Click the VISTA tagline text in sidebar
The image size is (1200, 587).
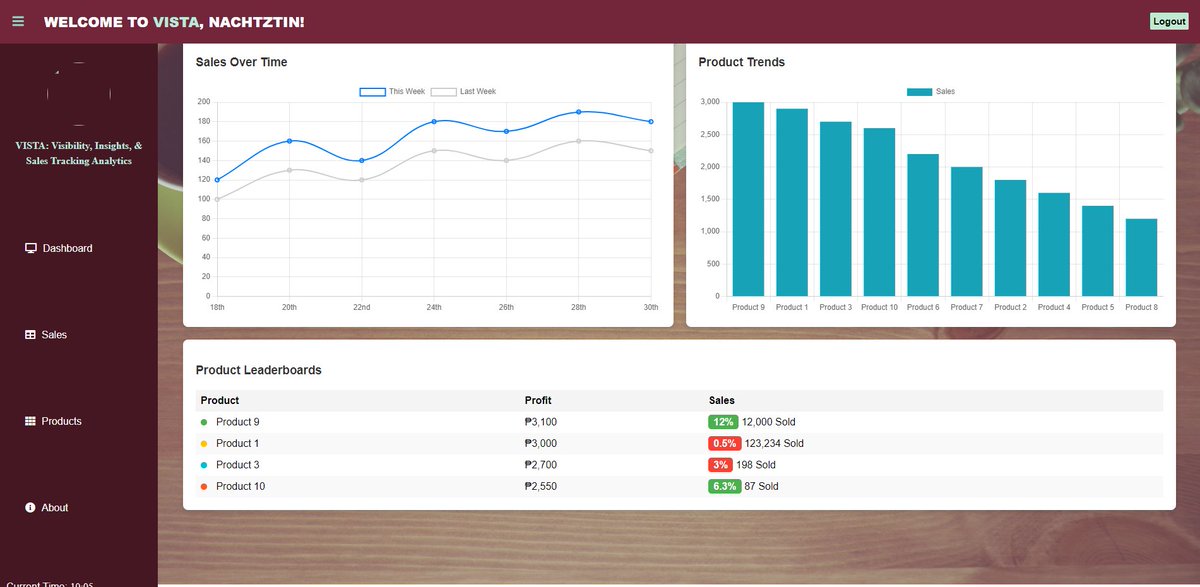click(79, 153)
